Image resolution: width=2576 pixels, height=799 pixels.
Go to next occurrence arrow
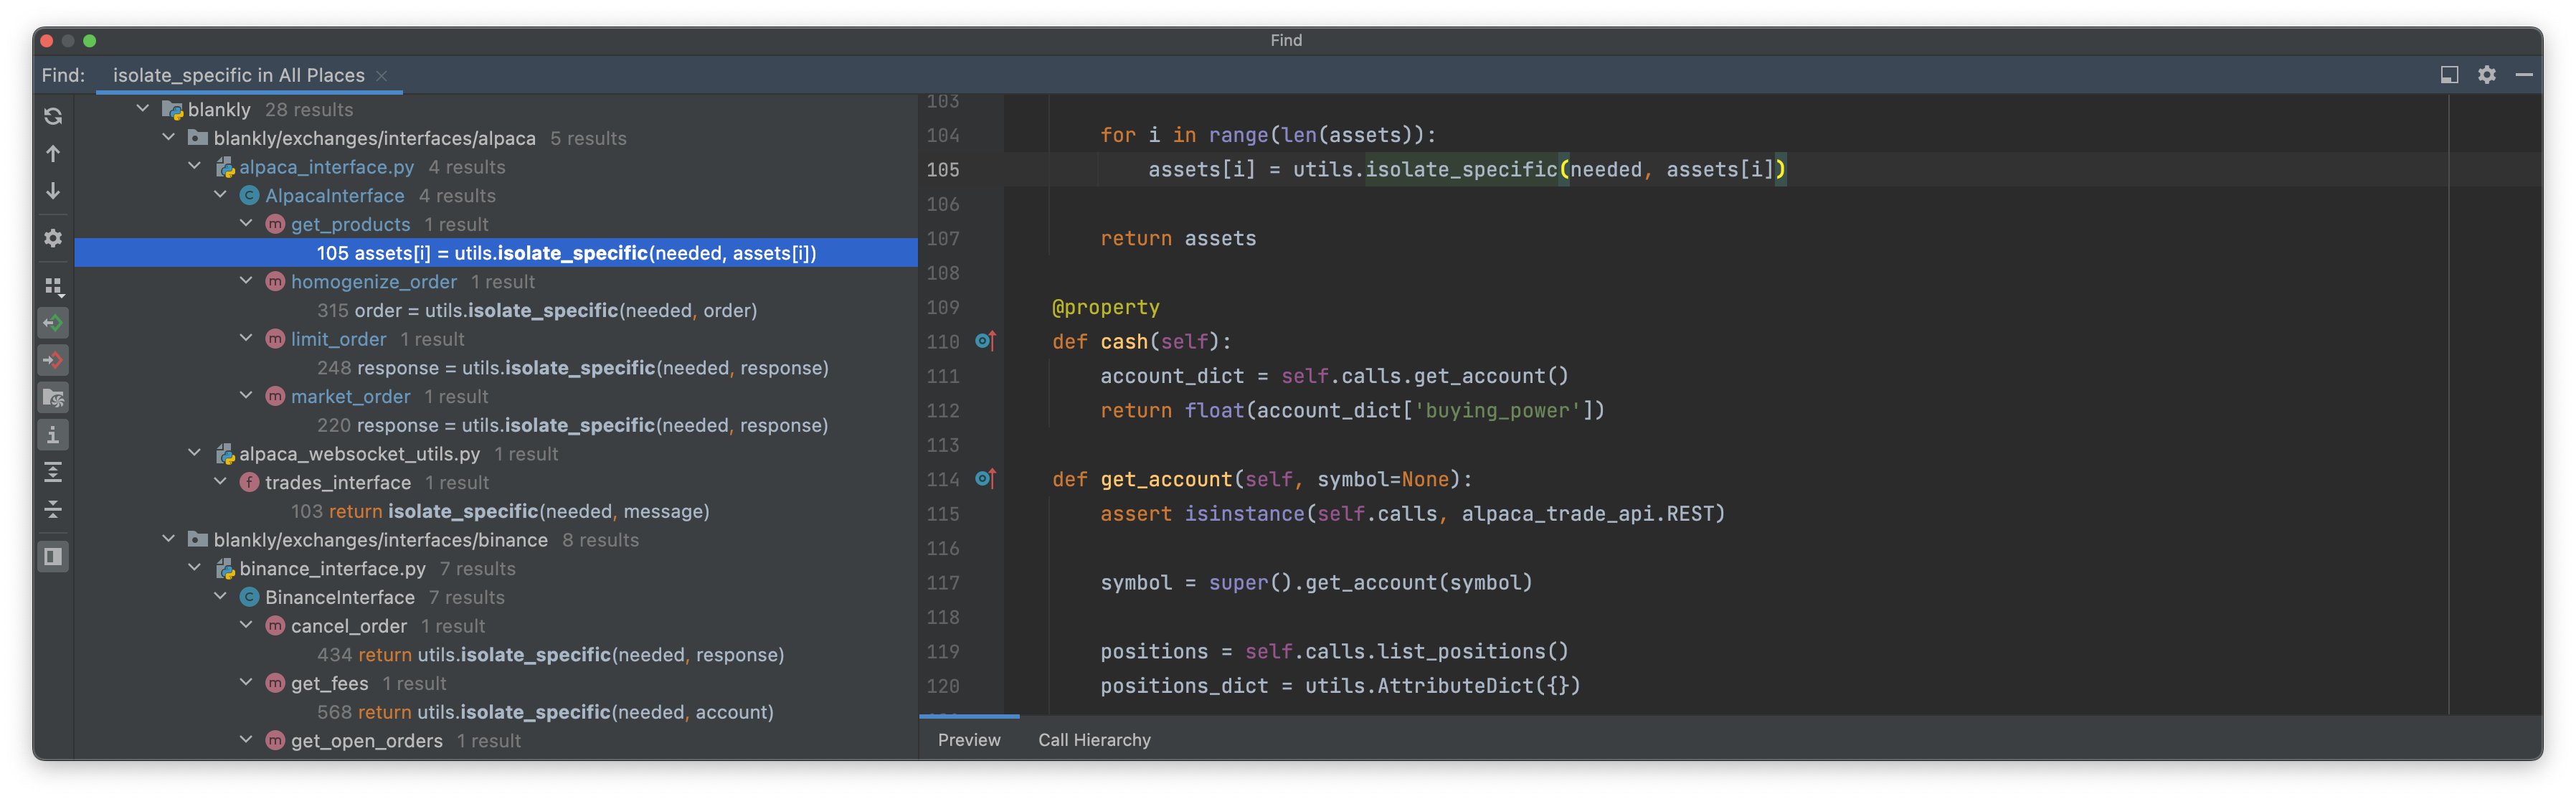(53, 191)
